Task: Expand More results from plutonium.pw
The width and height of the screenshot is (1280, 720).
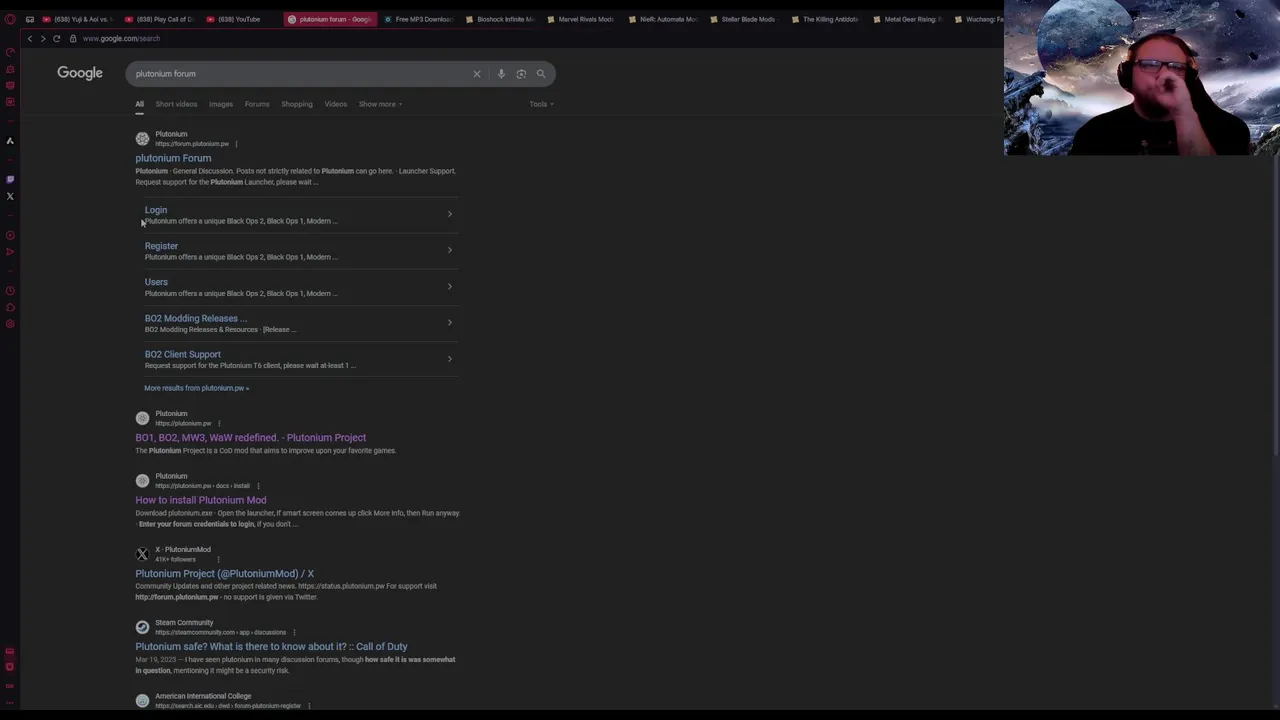Action: click(196, 388)
